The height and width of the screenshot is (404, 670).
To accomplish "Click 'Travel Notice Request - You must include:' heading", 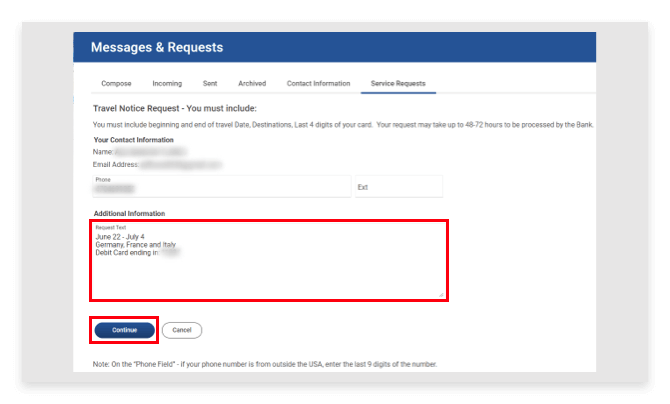I will pos(175,108).
